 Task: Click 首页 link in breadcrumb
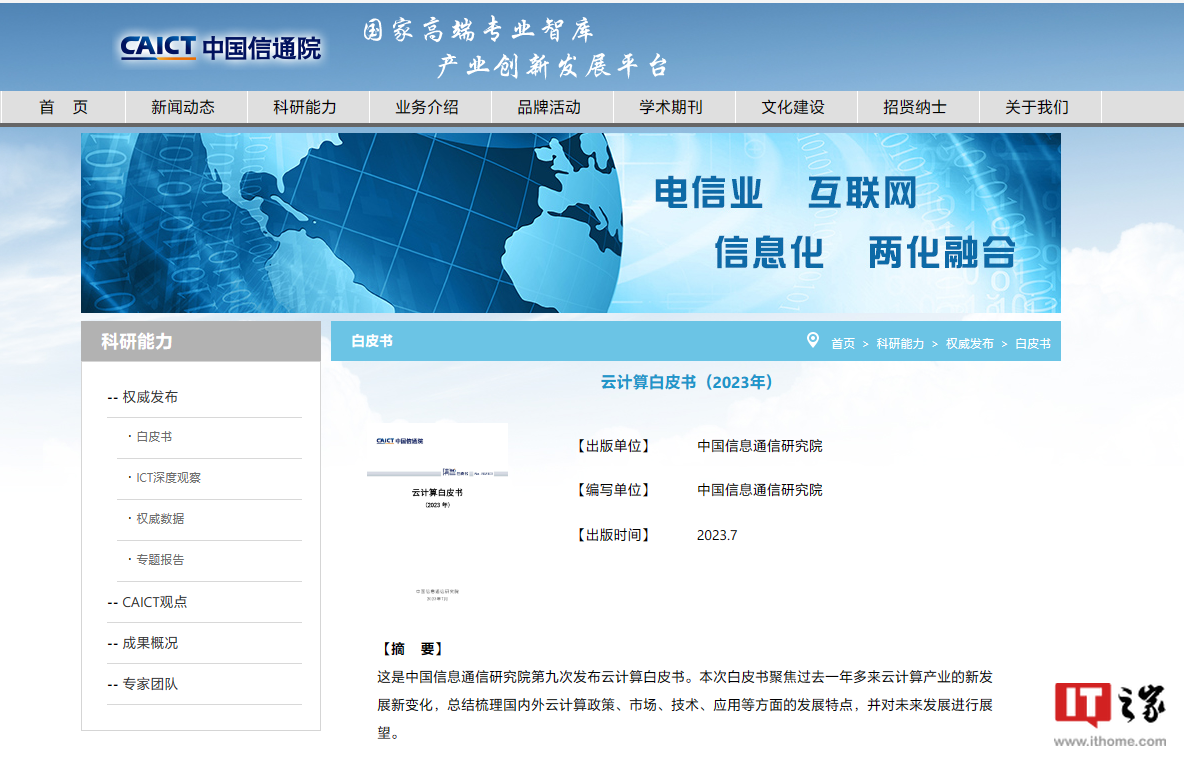point(843,343)
